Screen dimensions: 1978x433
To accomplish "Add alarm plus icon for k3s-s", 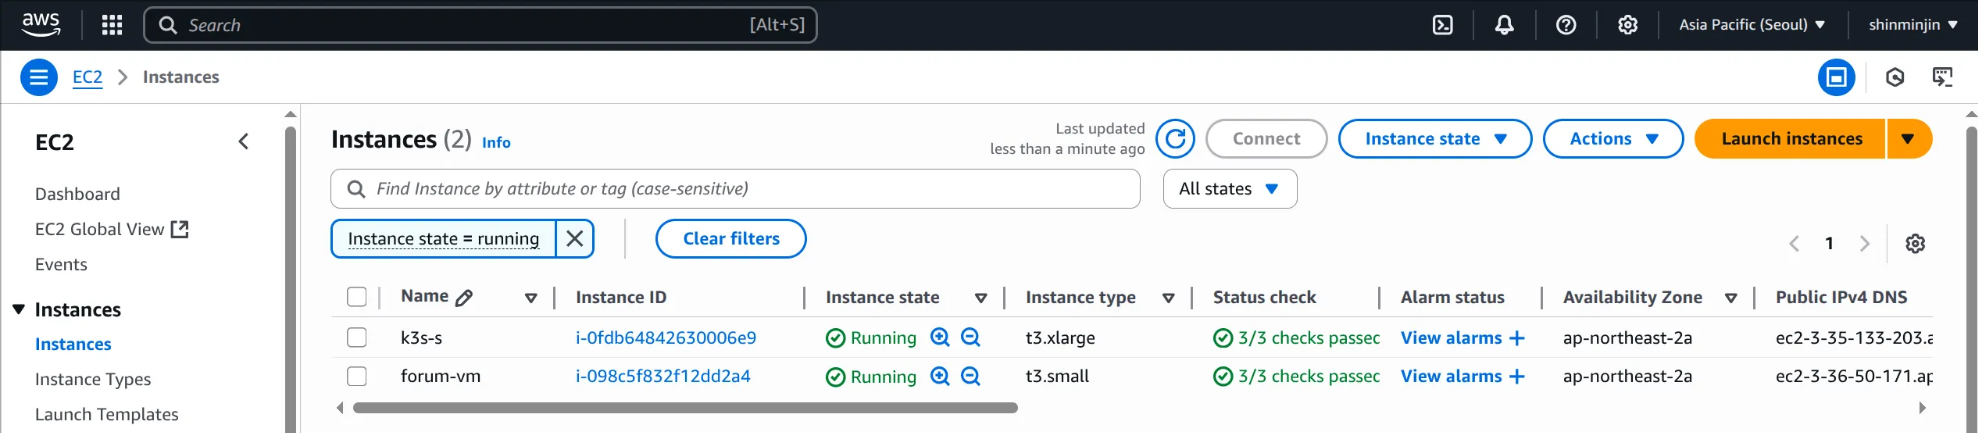I will click(x=1517, y=338).
